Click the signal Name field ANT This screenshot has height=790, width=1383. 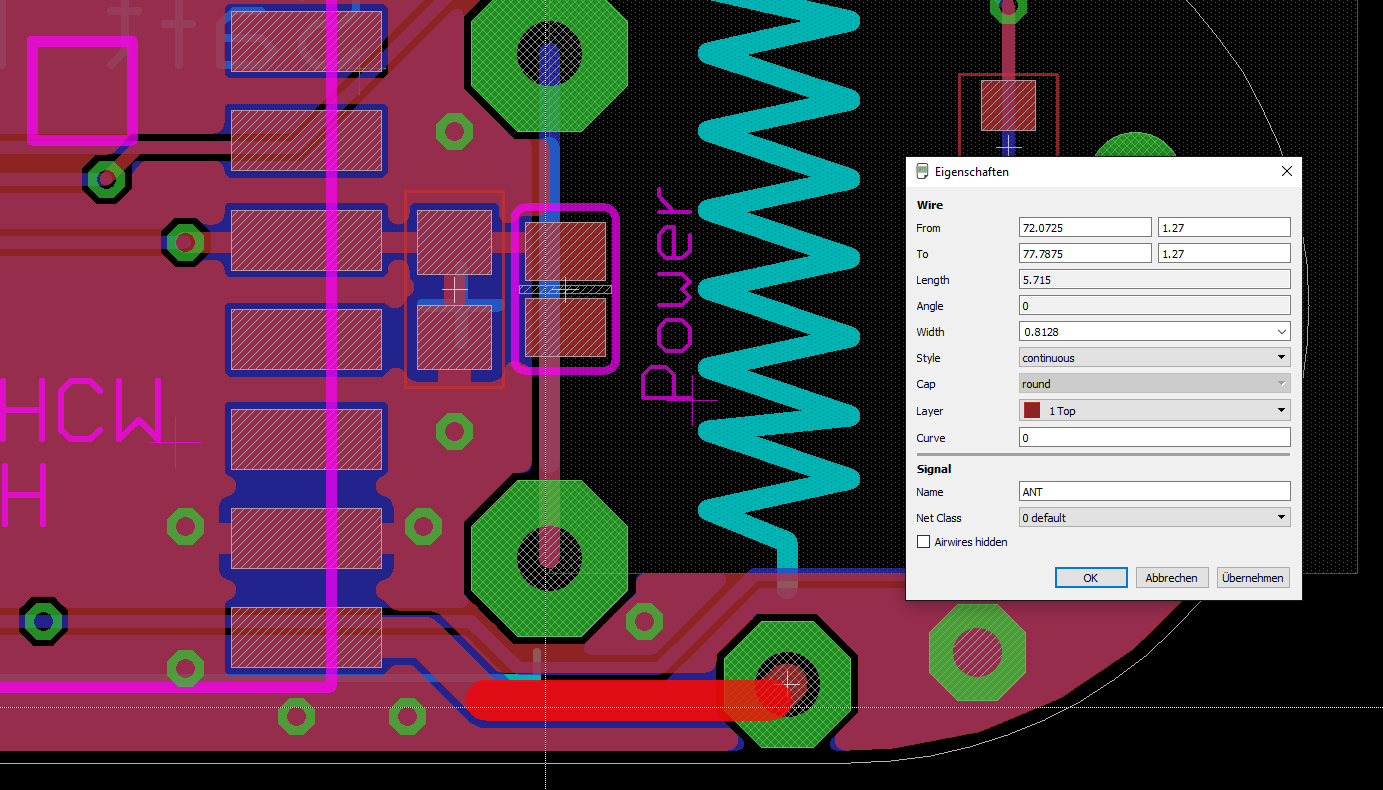(x=1155, y=492)
